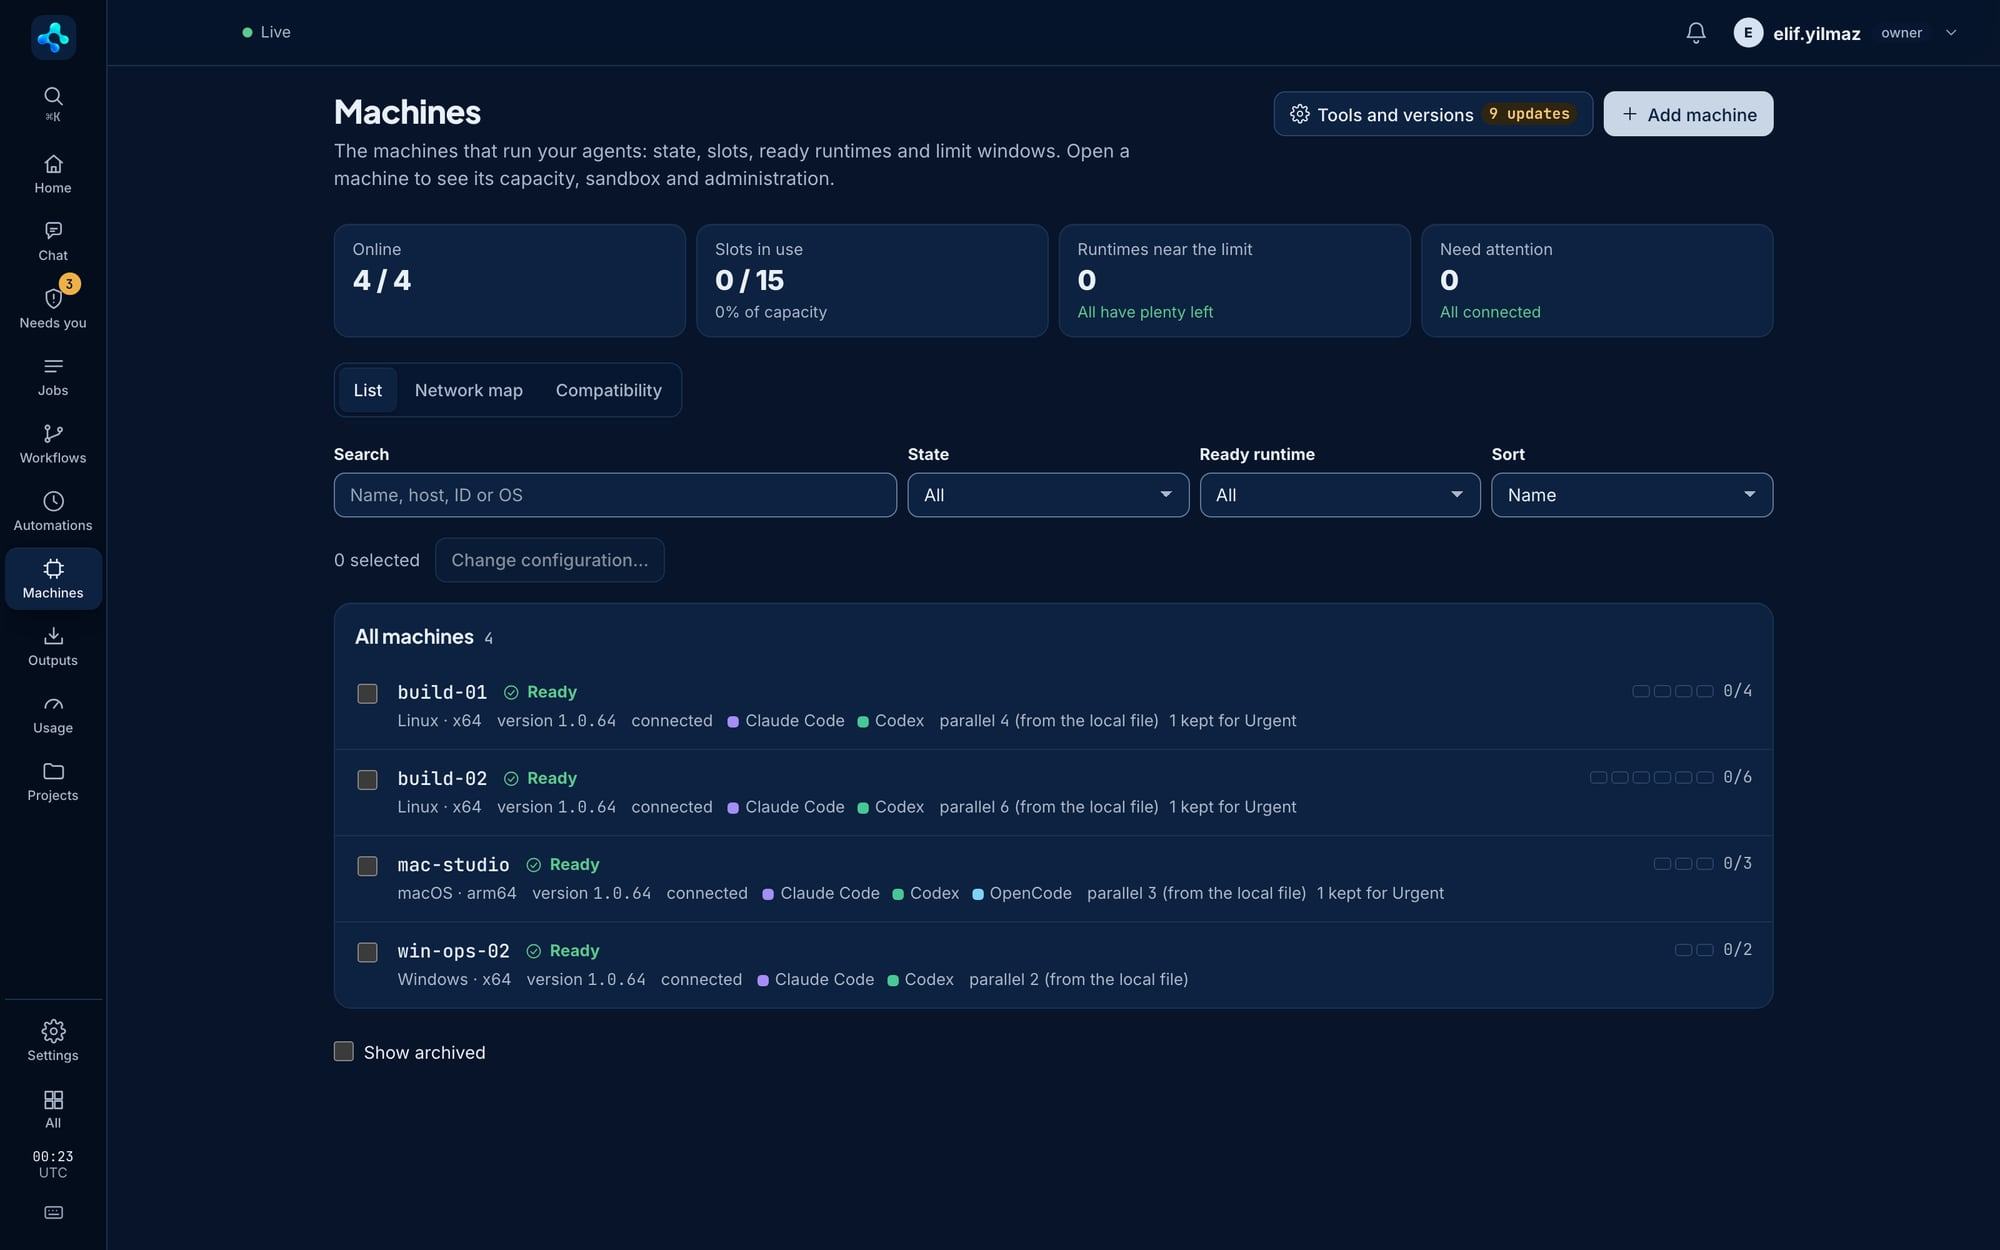Open Workflows in the sidebar
Viewport: 2000px width, 1250px height.
coord(53,444)
